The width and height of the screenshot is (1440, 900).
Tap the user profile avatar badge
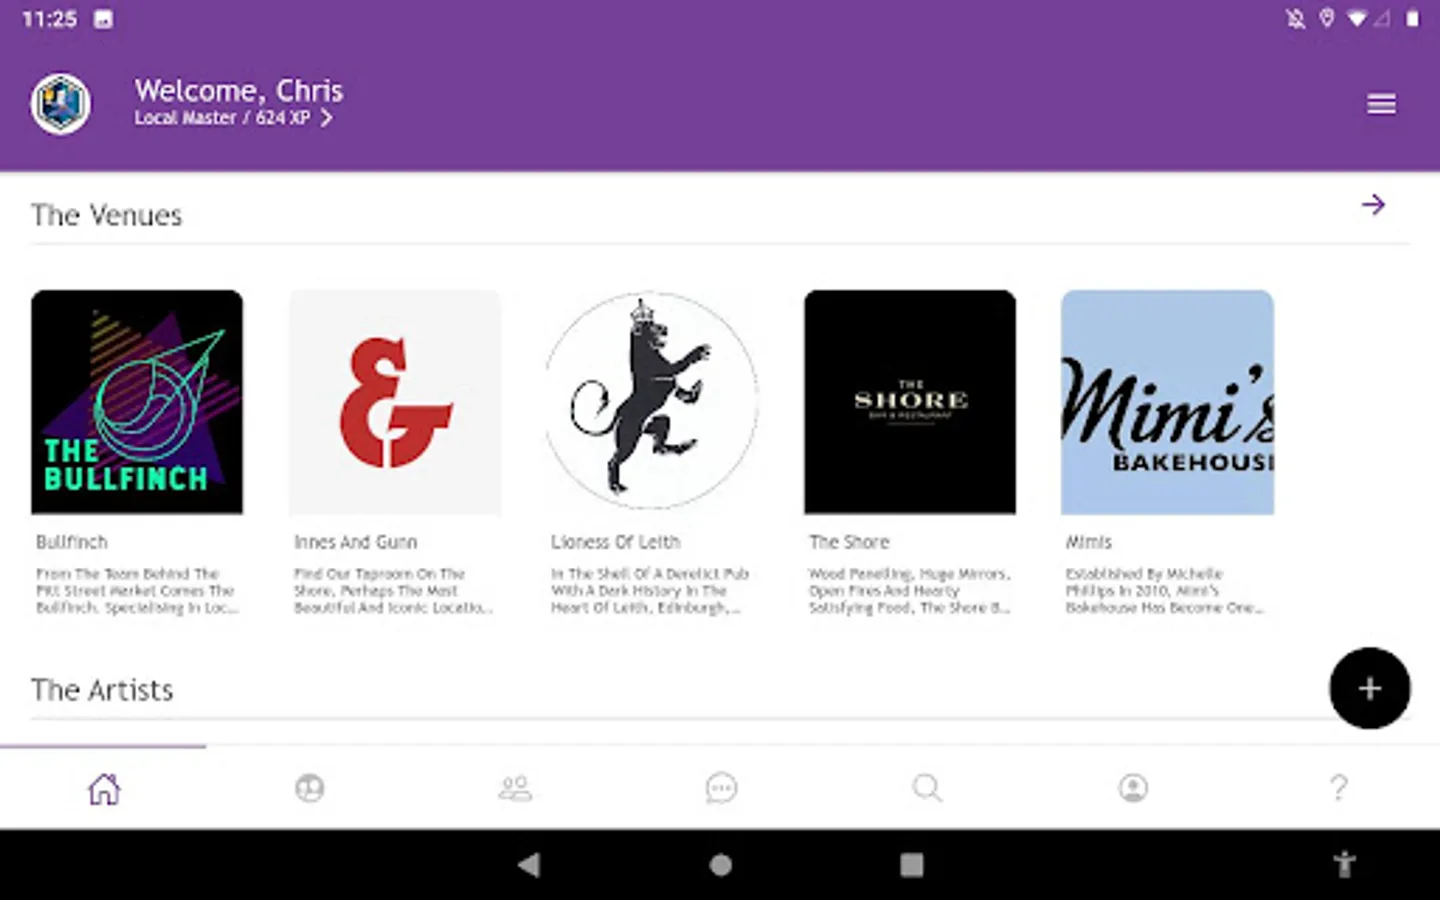pos(61,104)
